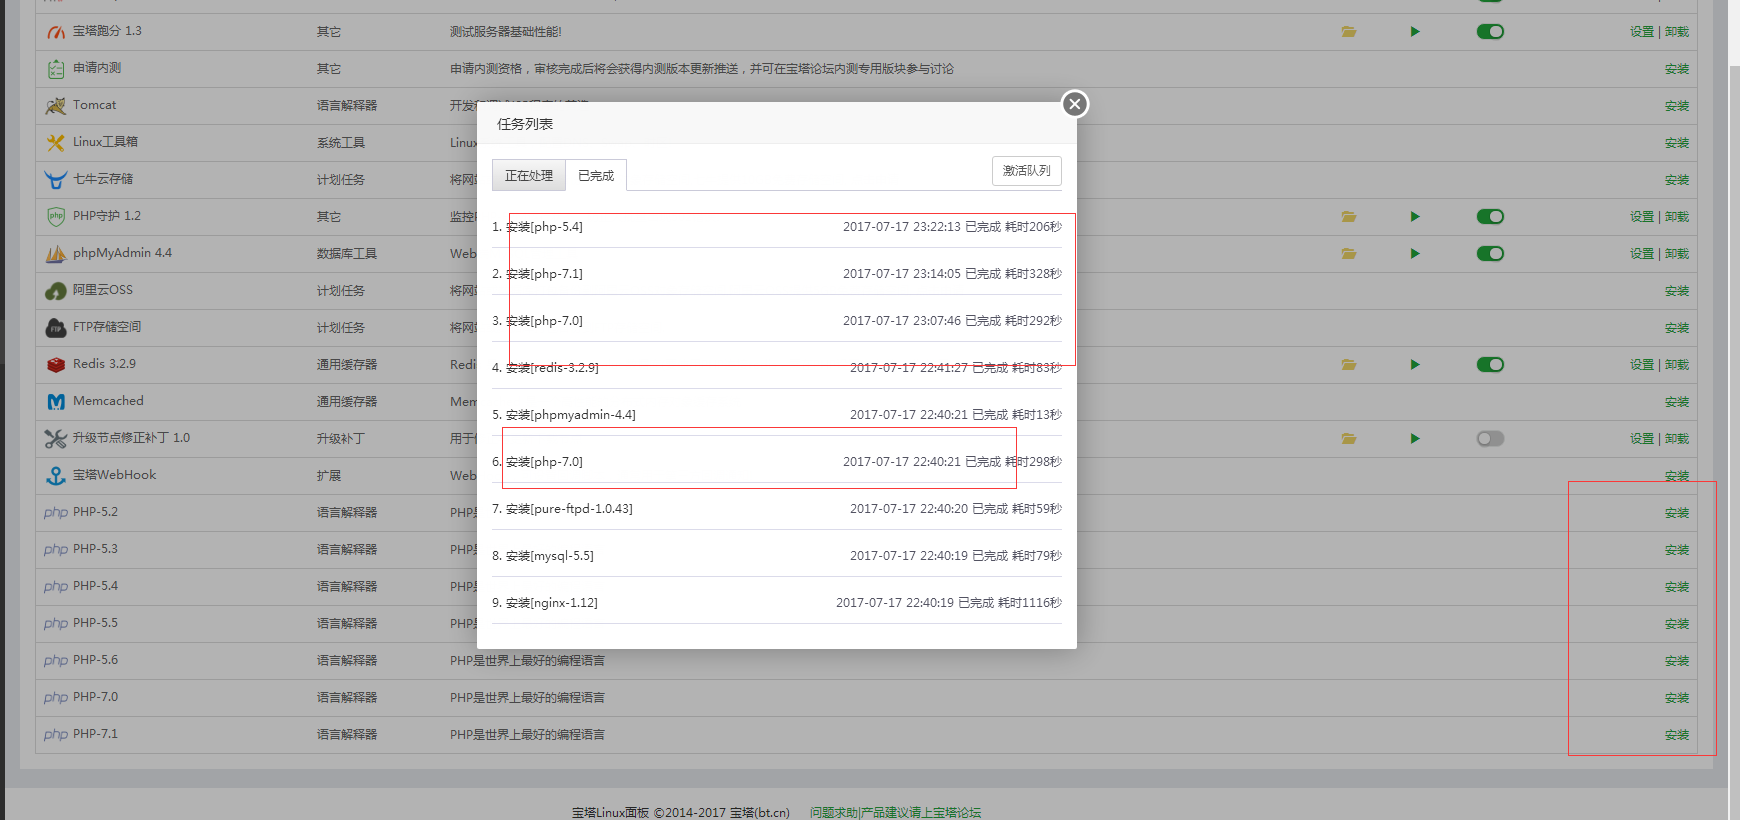Click phpMyAdmin sailboat icon

pos(56,254)
